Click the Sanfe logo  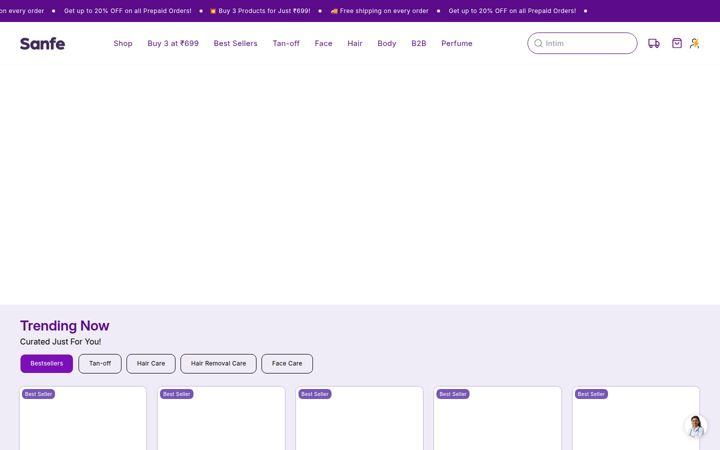(x=42, y=44)
